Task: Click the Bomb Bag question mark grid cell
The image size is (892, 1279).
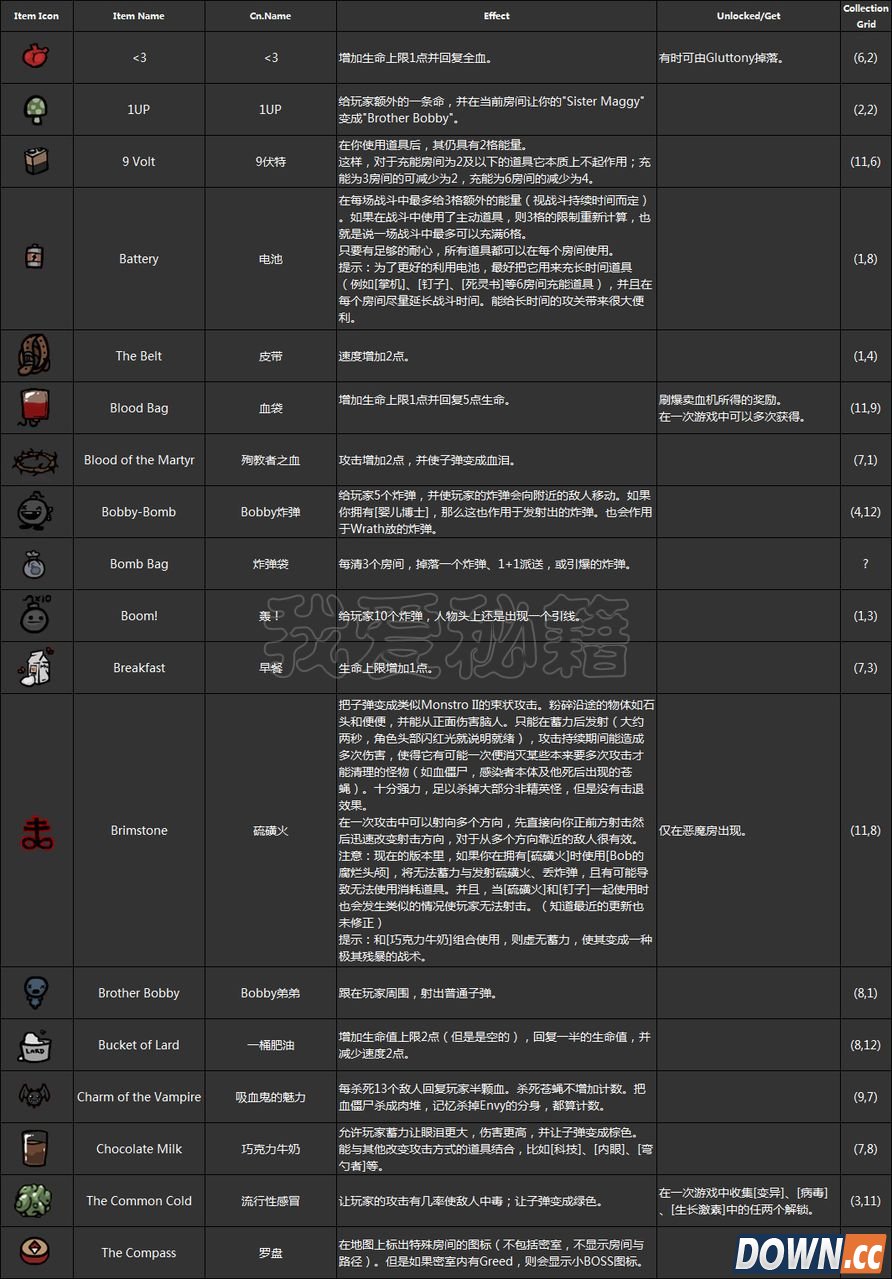Action: (866, 564)
